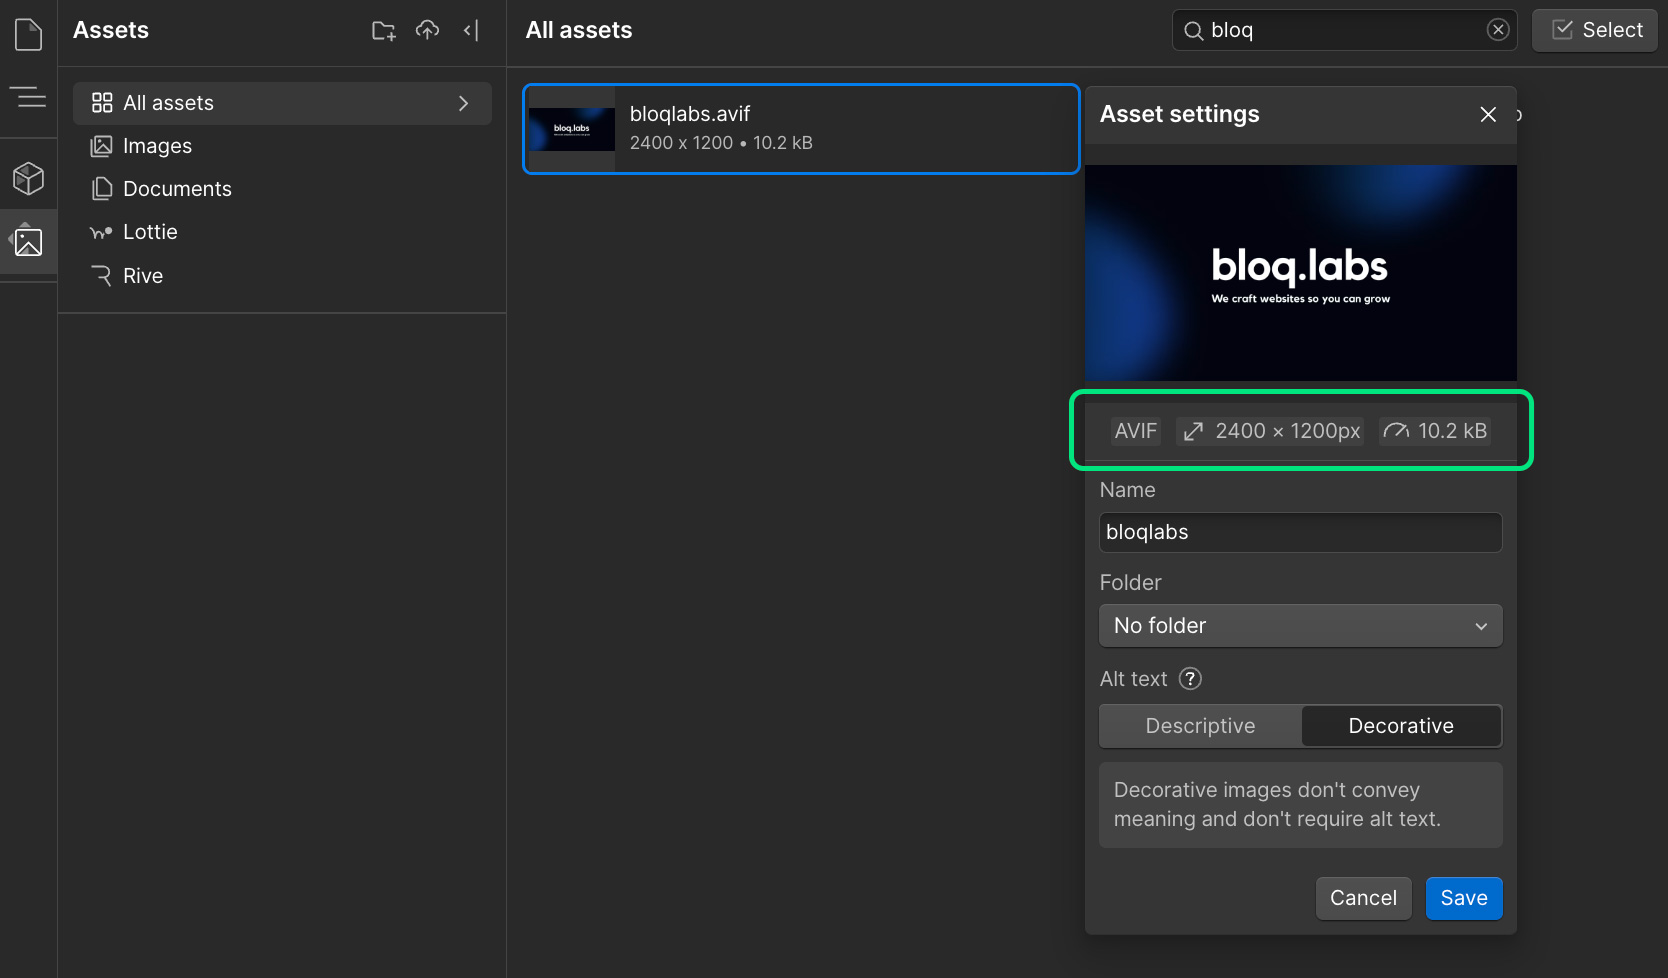Open the Components cube icon
Viewport: 1668px width, 978px height.
point(28,178)
